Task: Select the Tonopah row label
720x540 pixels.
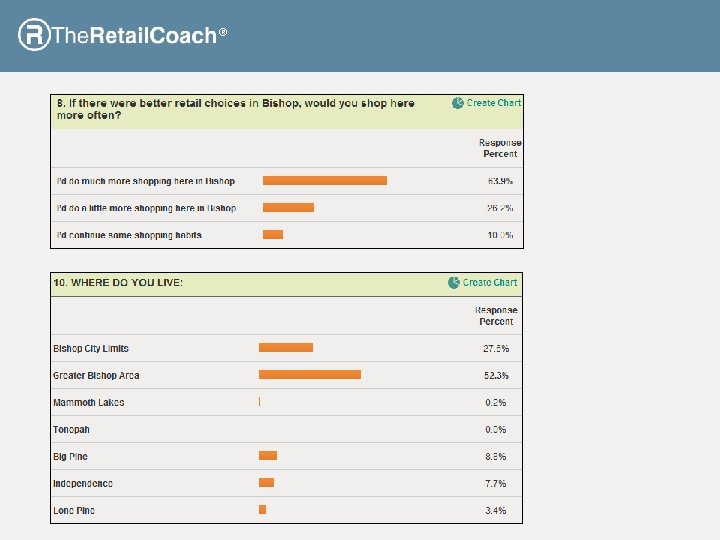Action: click(72, 430)
